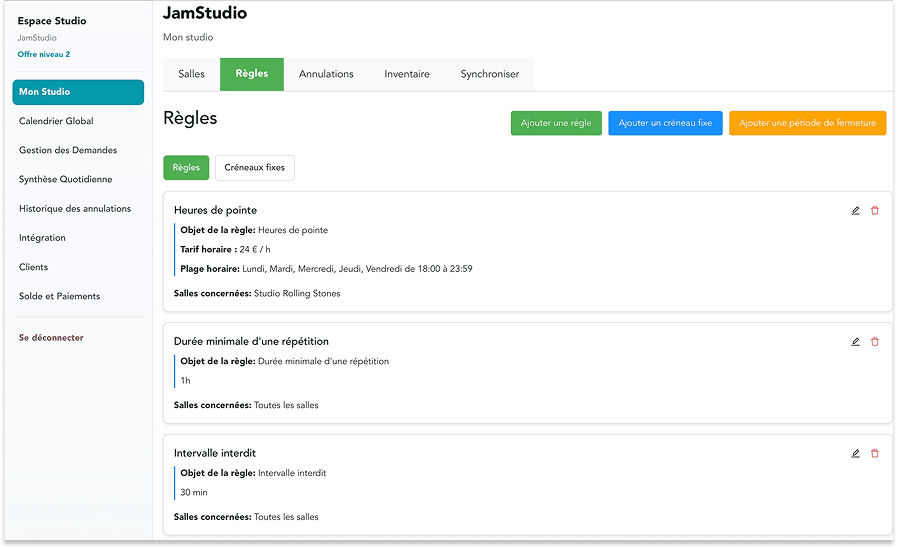
Task: Click the Mon studio subtitle
Action: click(188, 37)
